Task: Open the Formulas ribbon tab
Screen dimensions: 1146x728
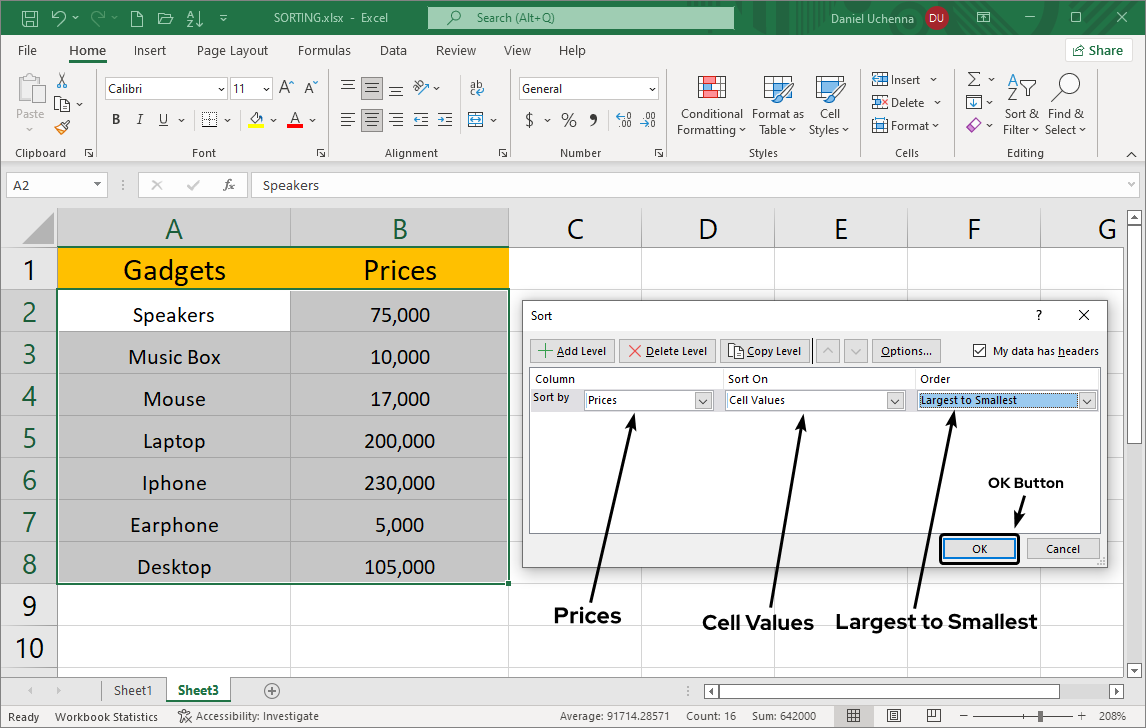Action: (324, 50)
